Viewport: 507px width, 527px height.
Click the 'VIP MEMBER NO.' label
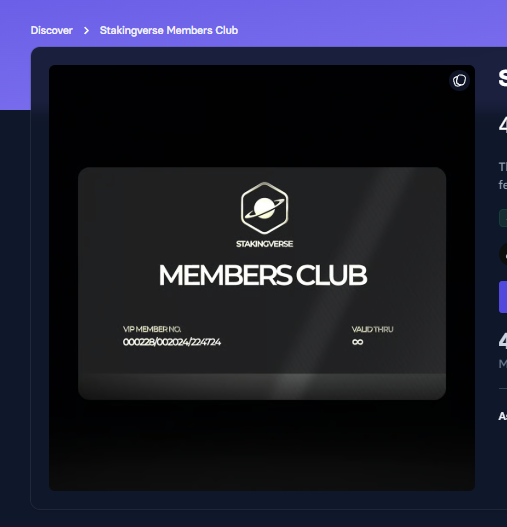(152, 329)
